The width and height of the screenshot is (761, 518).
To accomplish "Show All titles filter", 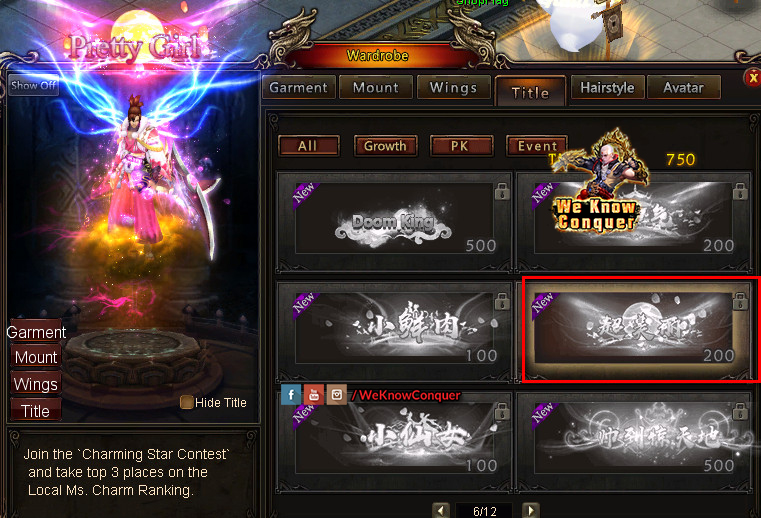I will point(309,146).
